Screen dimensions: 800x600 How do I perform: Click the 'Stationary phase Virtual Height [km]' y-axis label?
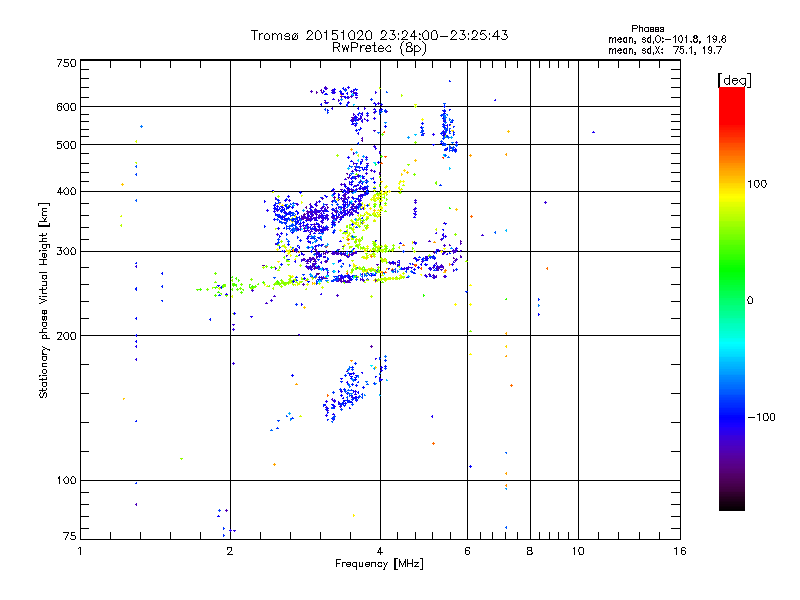[x=44, y=300]
